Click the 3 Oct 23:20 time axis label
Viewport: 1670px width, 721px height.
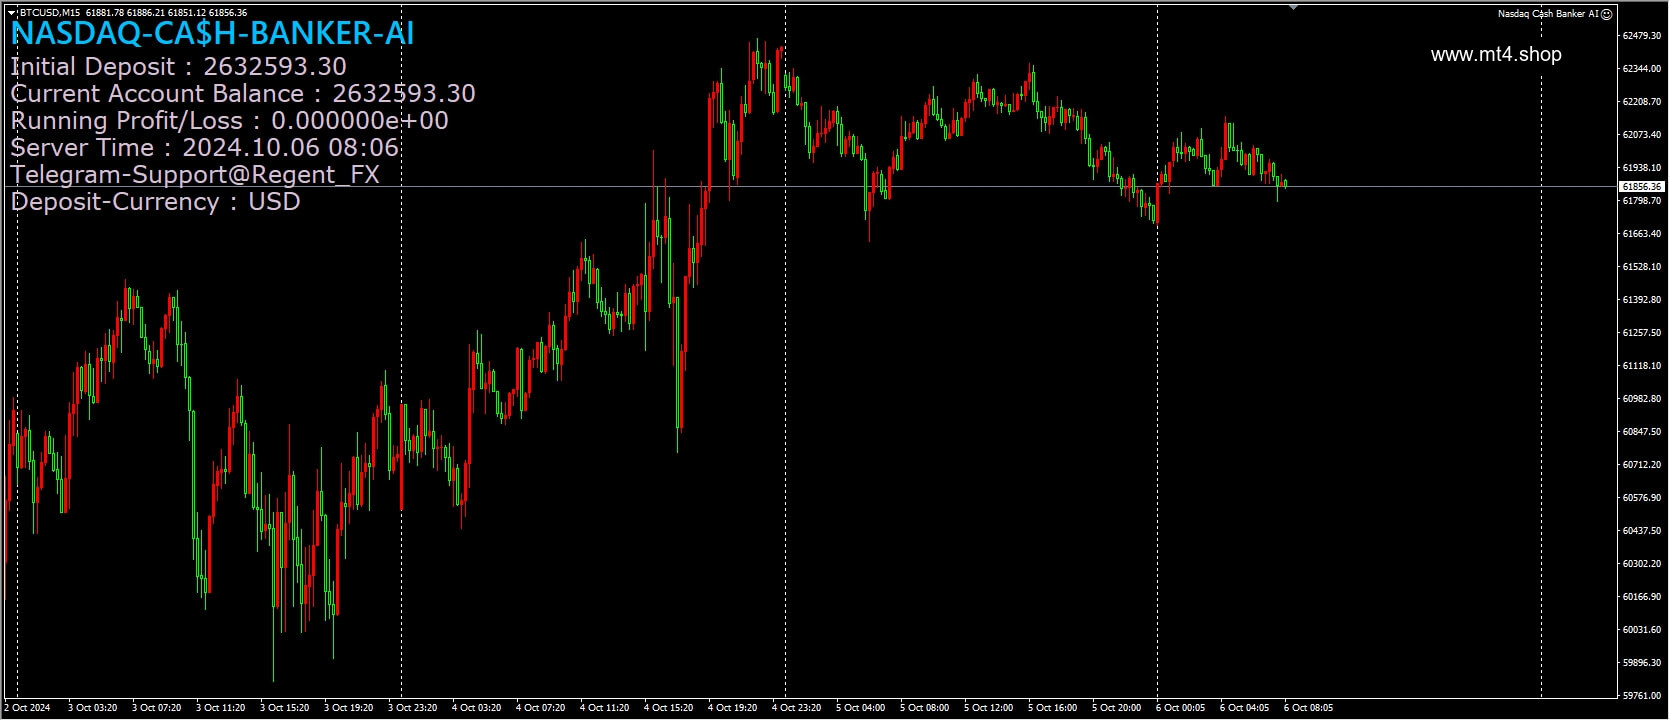412,708
